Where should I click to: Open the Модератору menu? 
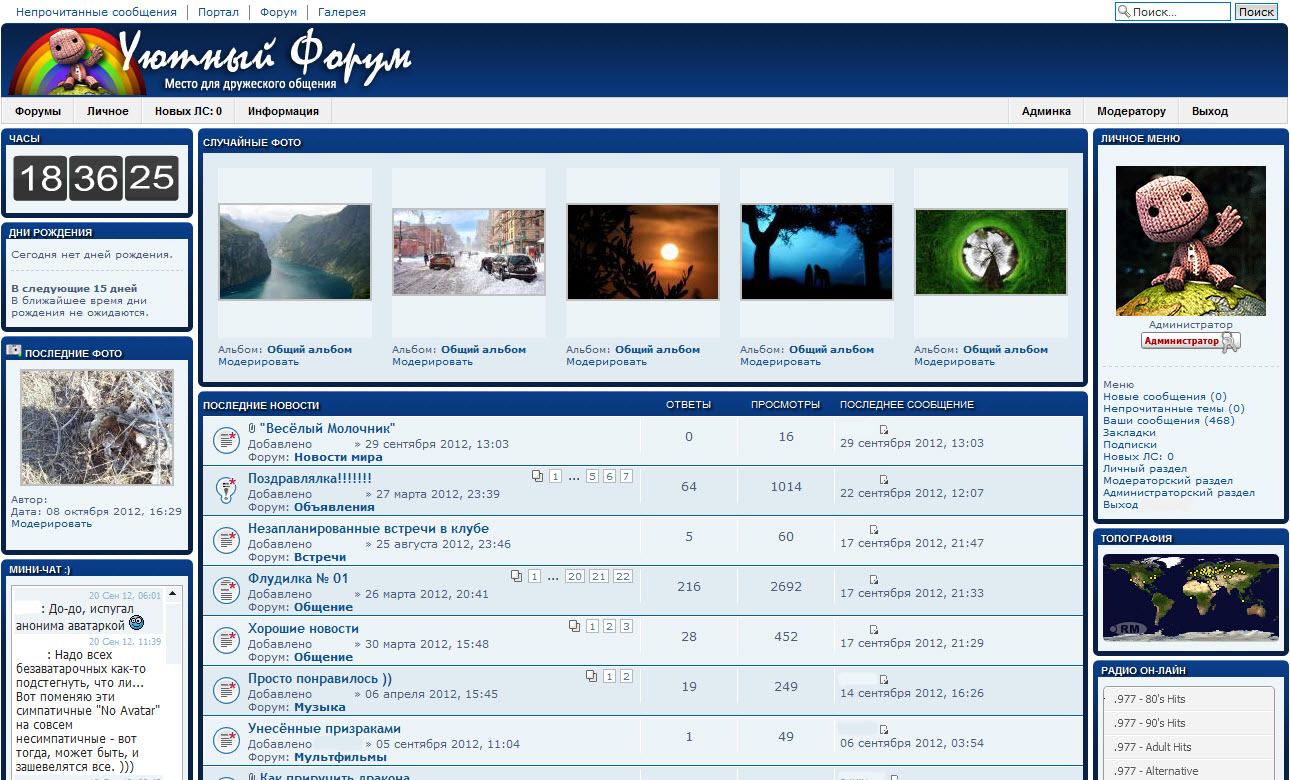pos(1131,111)
